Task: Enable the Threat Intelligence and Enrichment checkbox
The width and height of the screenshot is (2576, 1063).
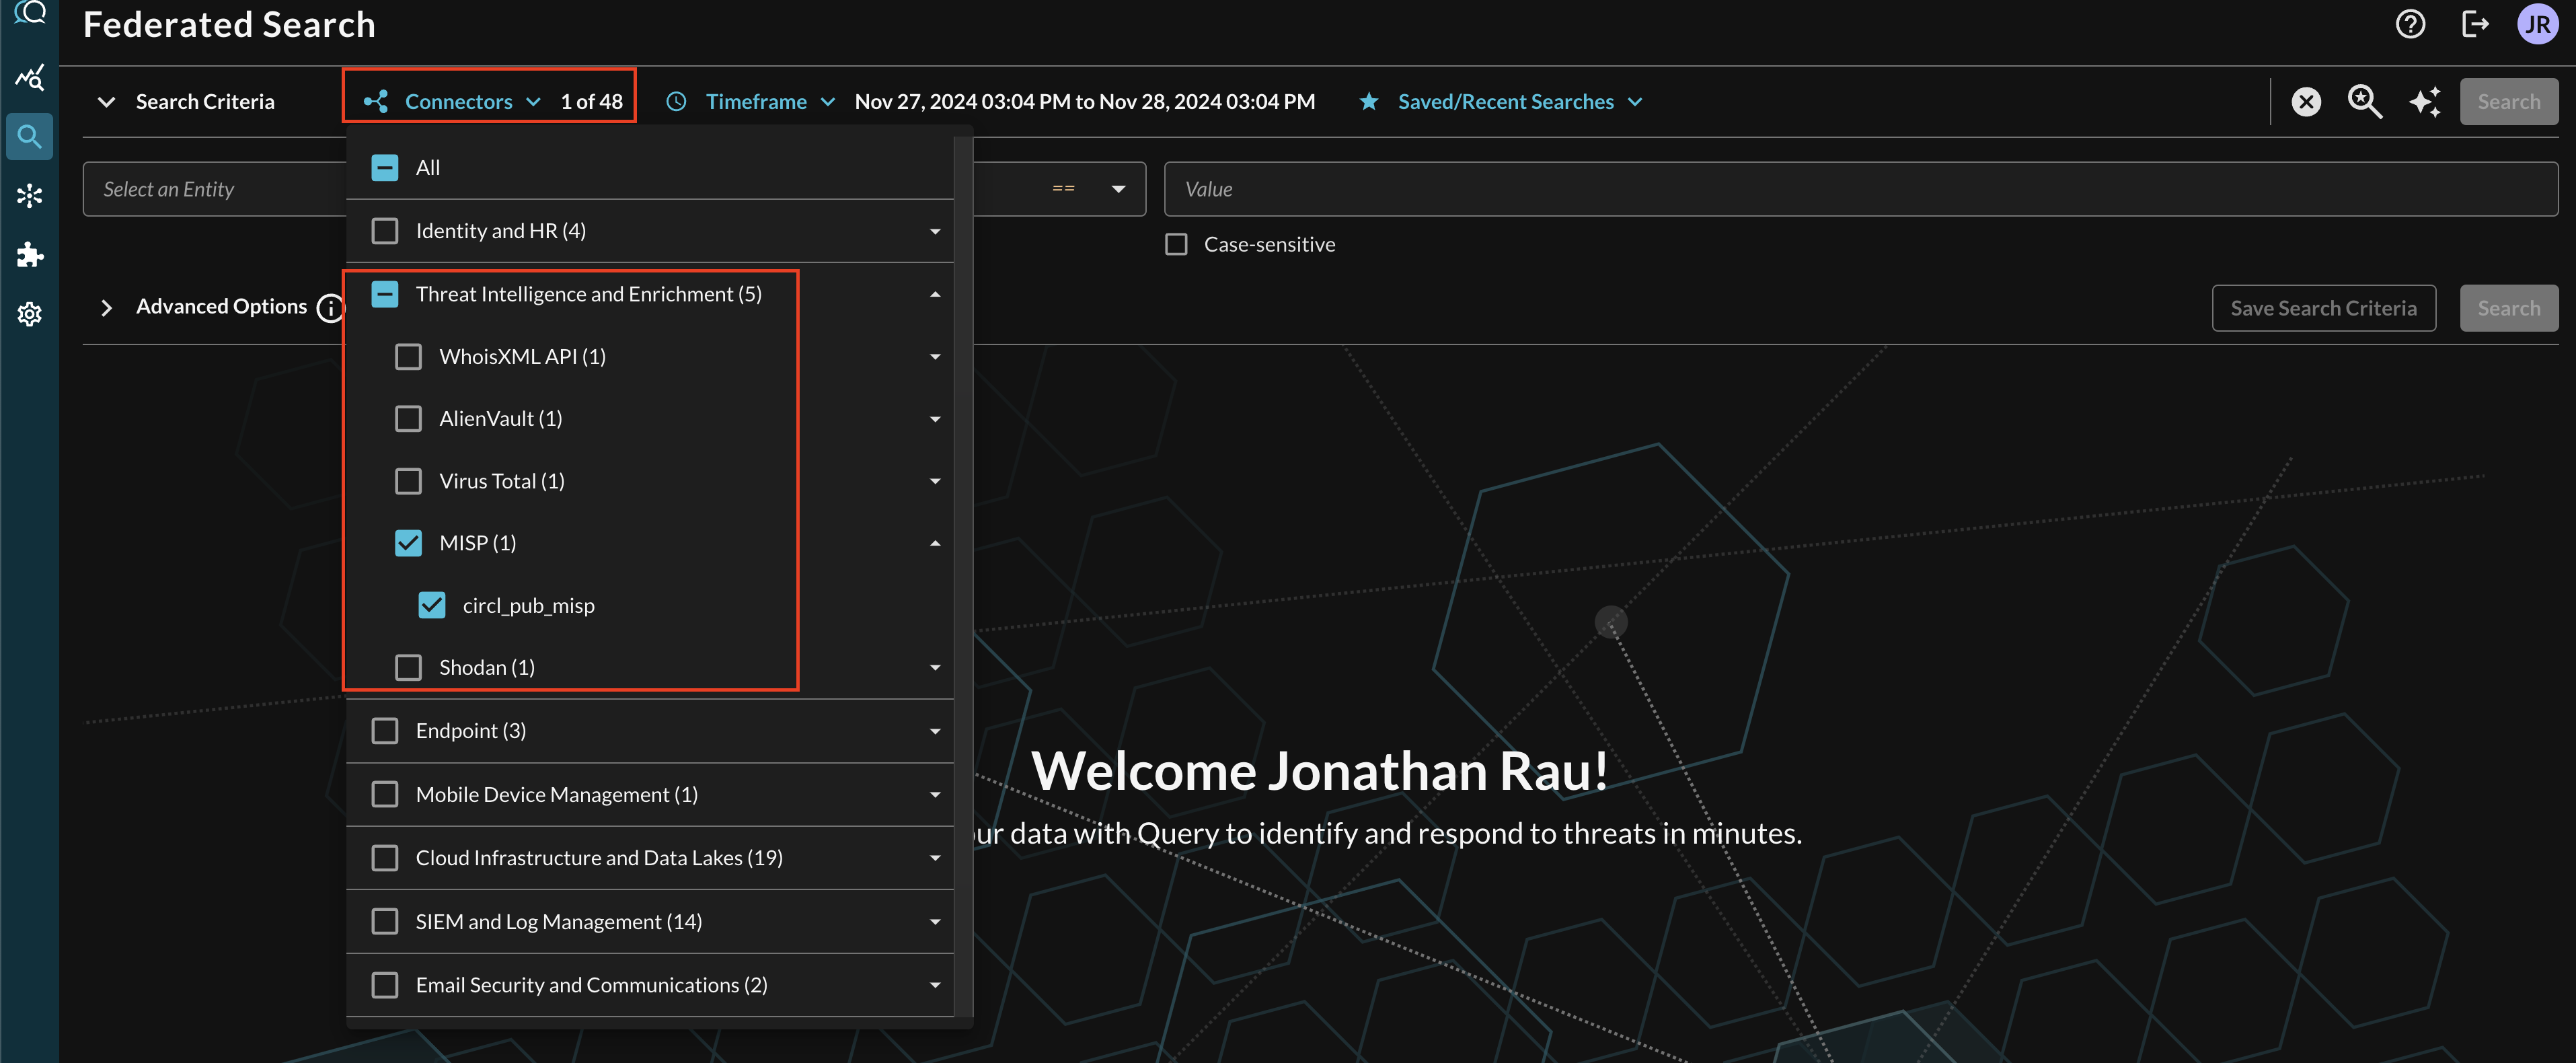Action: coord(385,293)
